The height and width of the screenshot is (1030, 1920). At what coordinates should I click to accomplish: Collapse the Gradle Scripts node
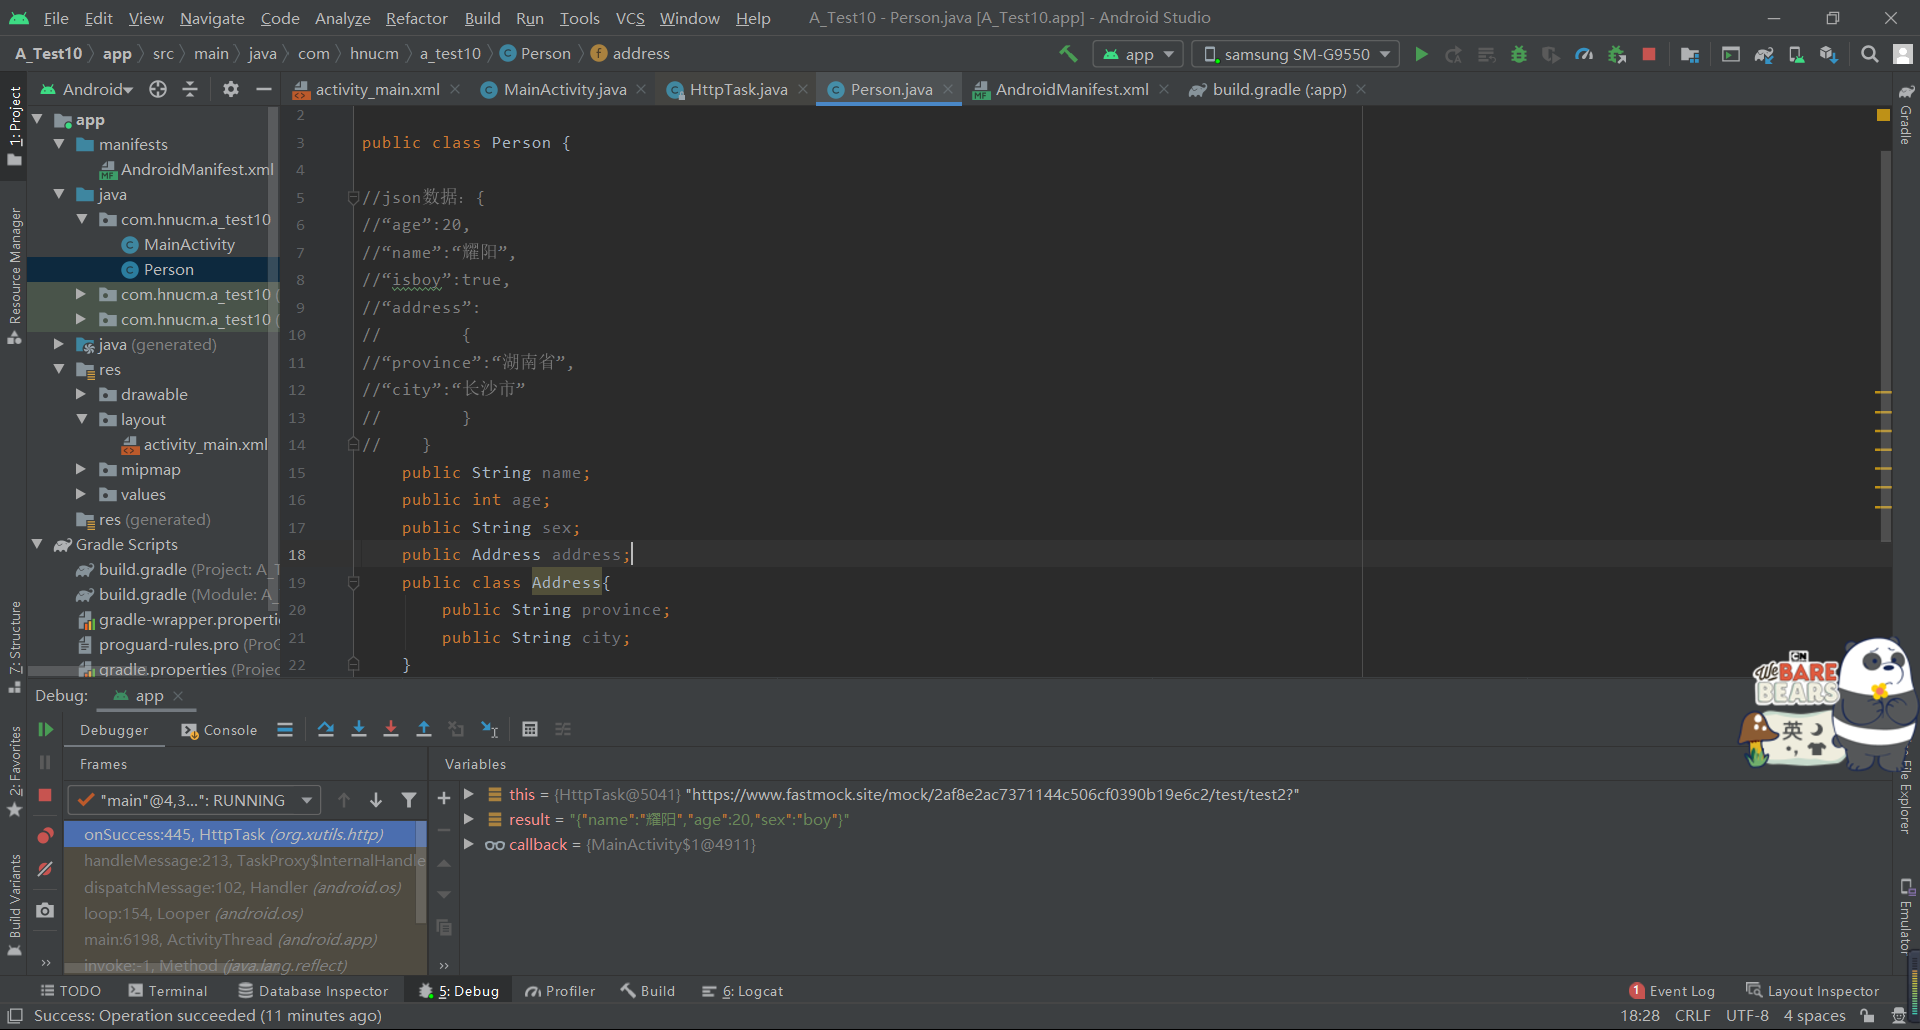coord(37,544)
